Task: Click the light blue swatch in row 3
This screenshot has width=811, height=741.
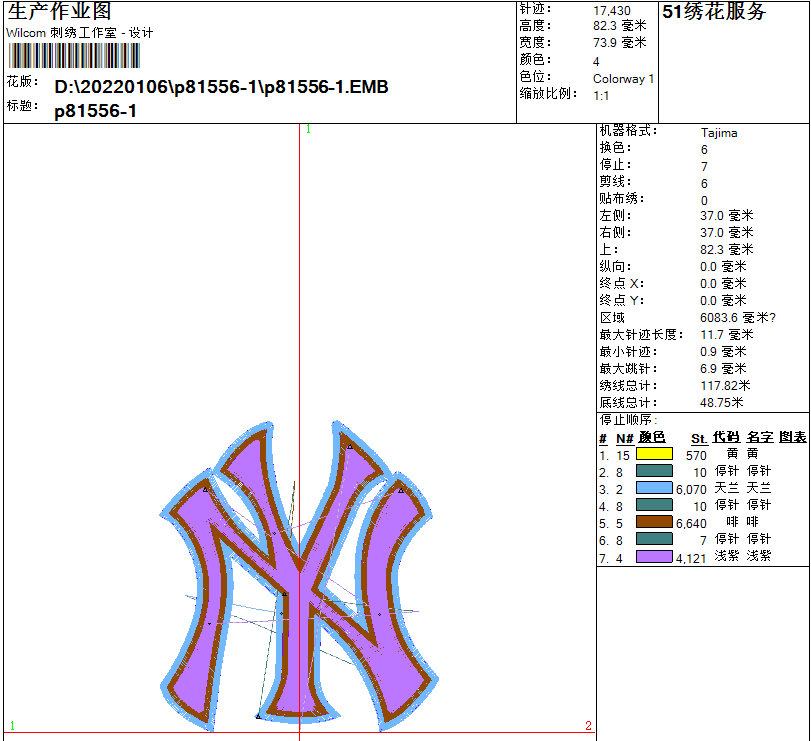Action: point(654,488)
